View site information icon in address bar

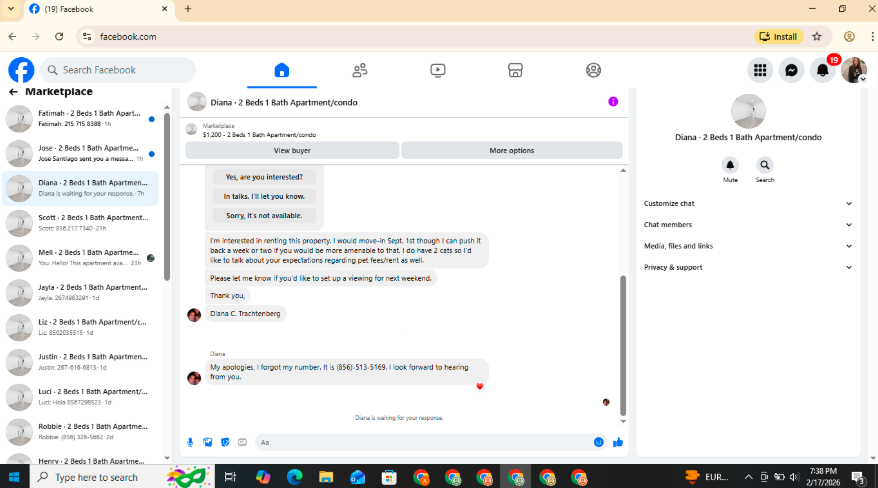tap(87, 36)
